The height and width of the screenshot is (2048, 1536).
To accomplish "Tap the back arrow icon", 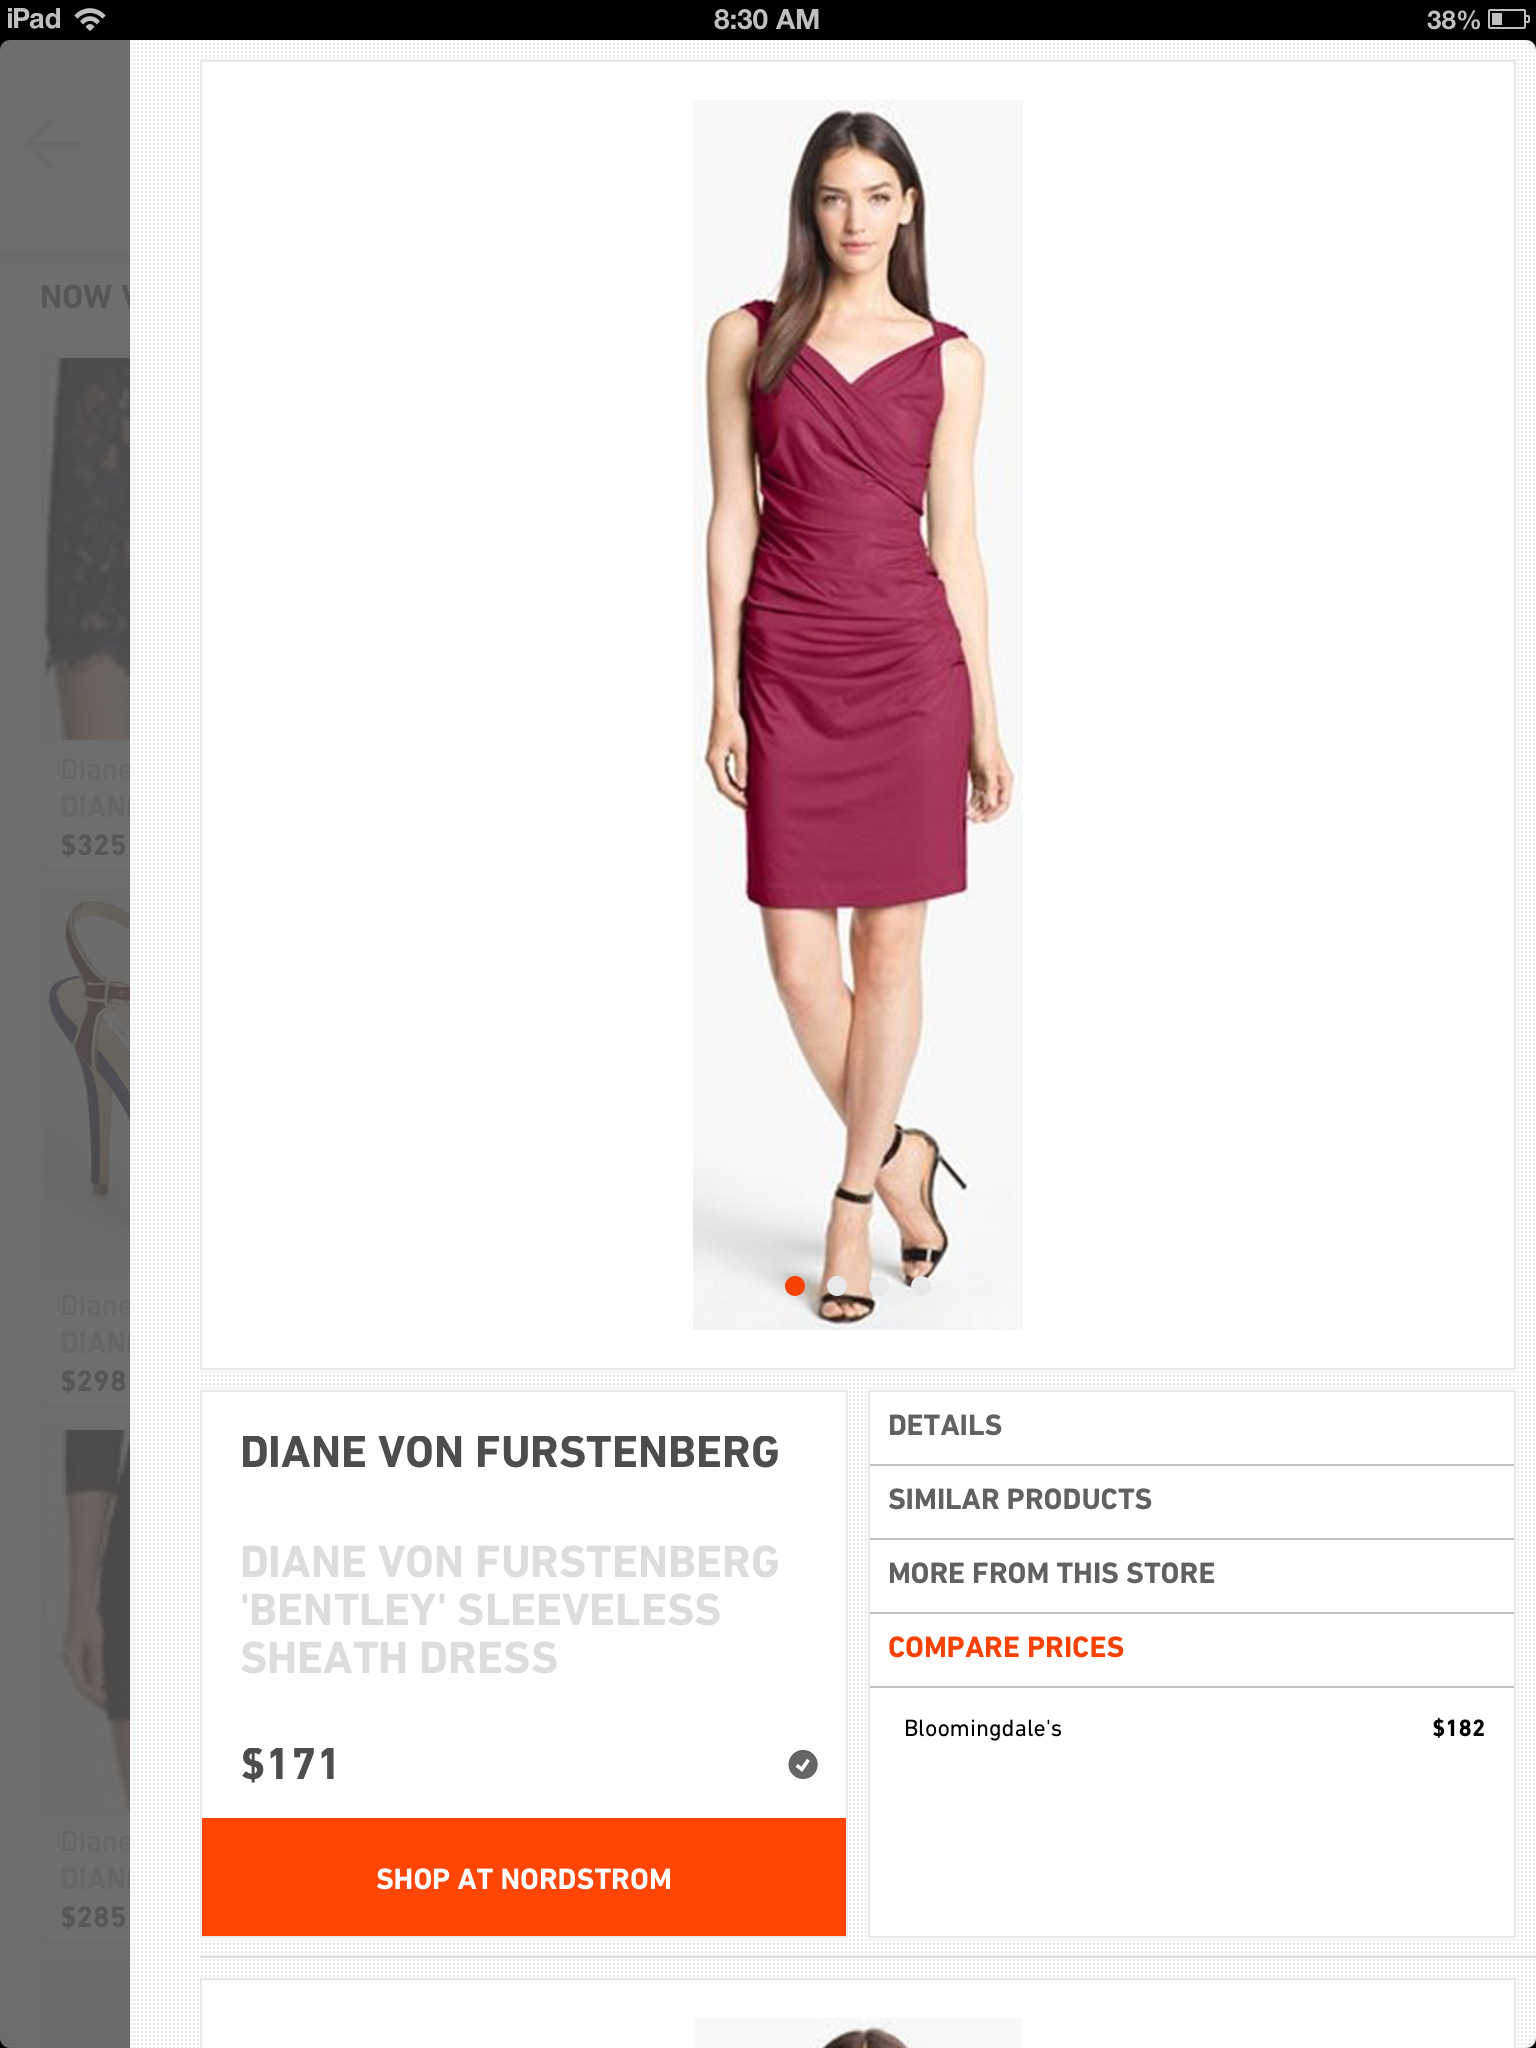I will [x=55, y=144].
